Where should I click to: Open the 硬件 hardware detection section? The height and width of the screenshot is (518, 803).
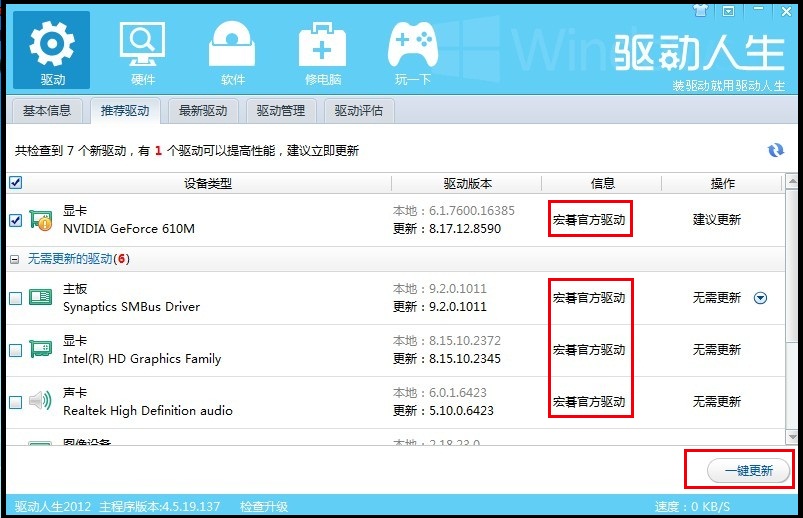[x=142, y=53]
